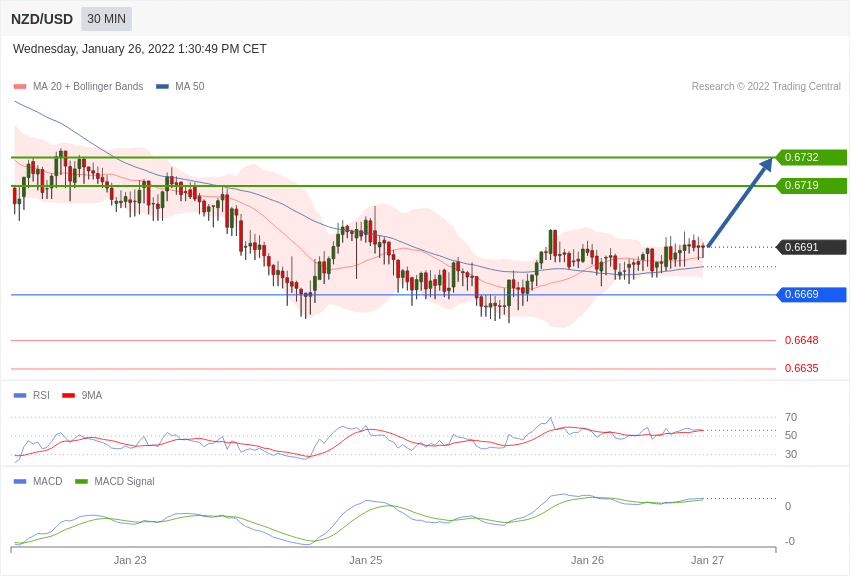Click the RSI 70 level label
The image size is (850, 576).
pyautogui.click(x=791, y=417)
